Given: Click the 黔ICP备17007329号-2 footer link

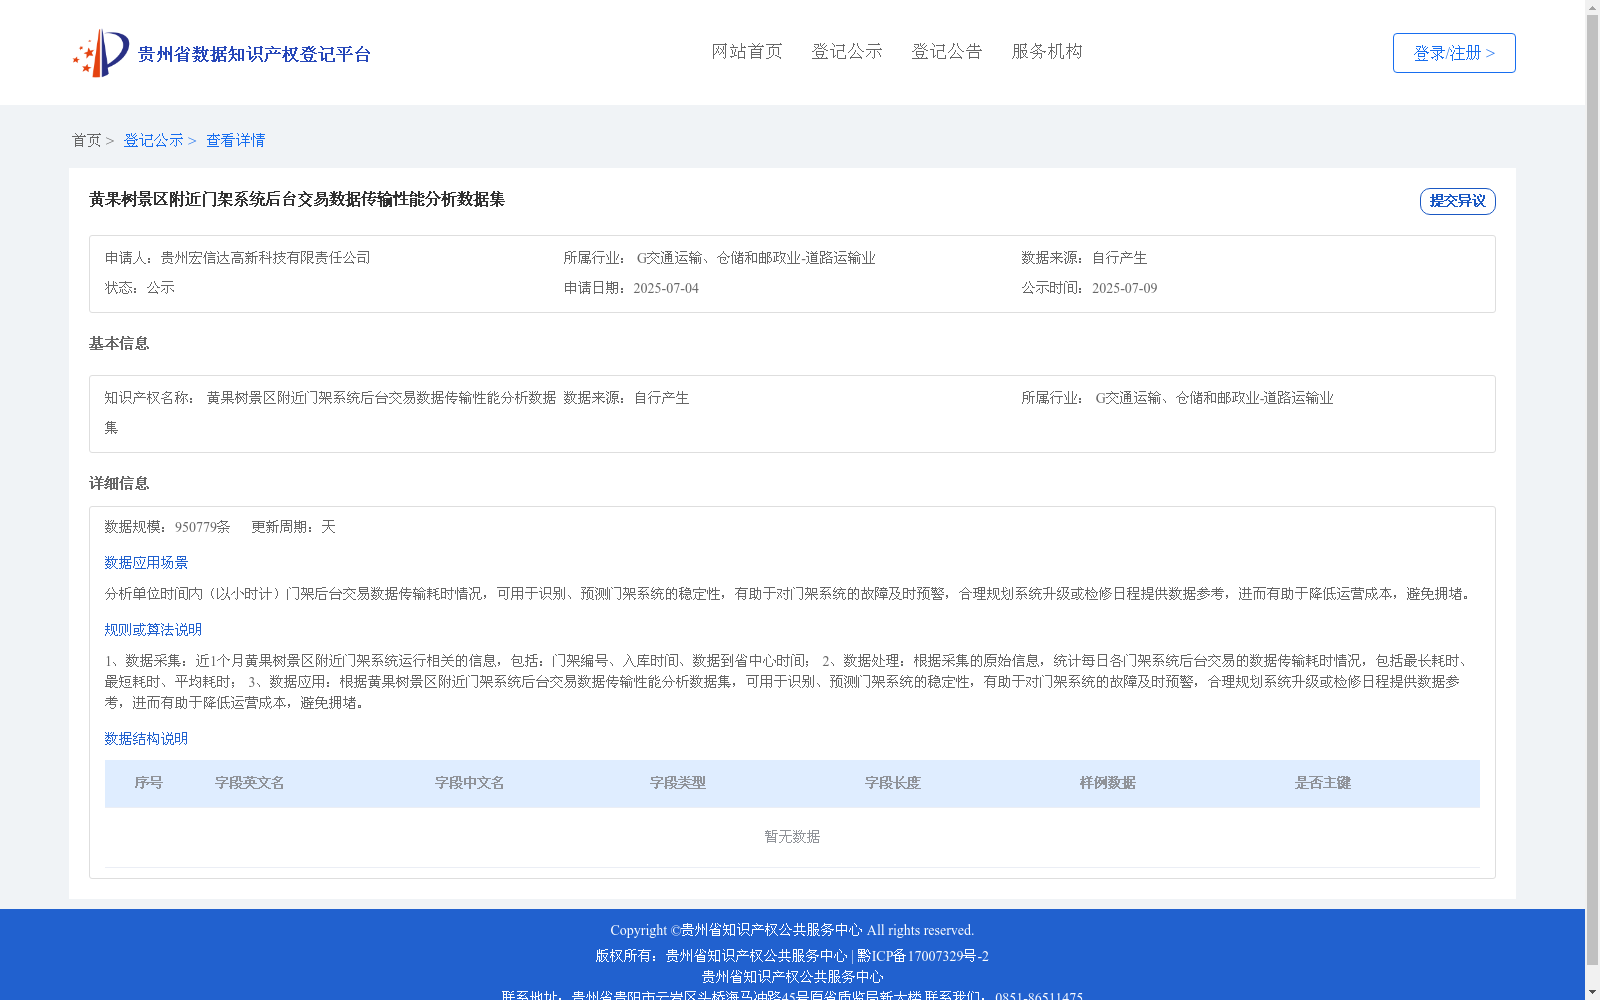Looking at the screenshot, I should 921,955.
